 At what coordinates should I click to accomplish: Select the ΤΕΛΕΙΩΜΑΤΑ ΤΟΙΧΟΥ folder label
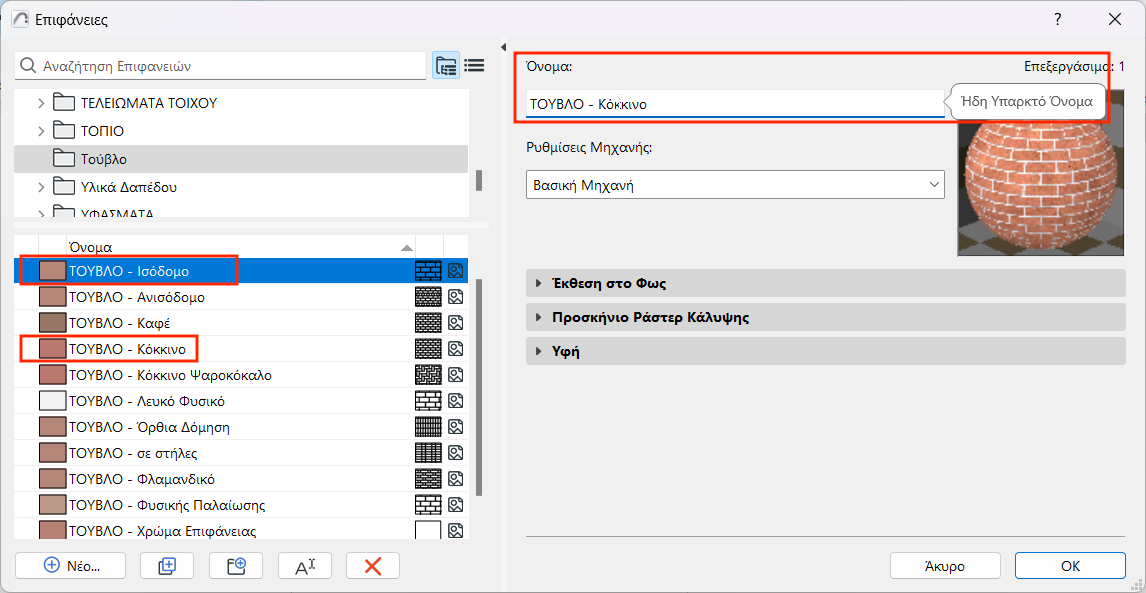tap(149, 103)
